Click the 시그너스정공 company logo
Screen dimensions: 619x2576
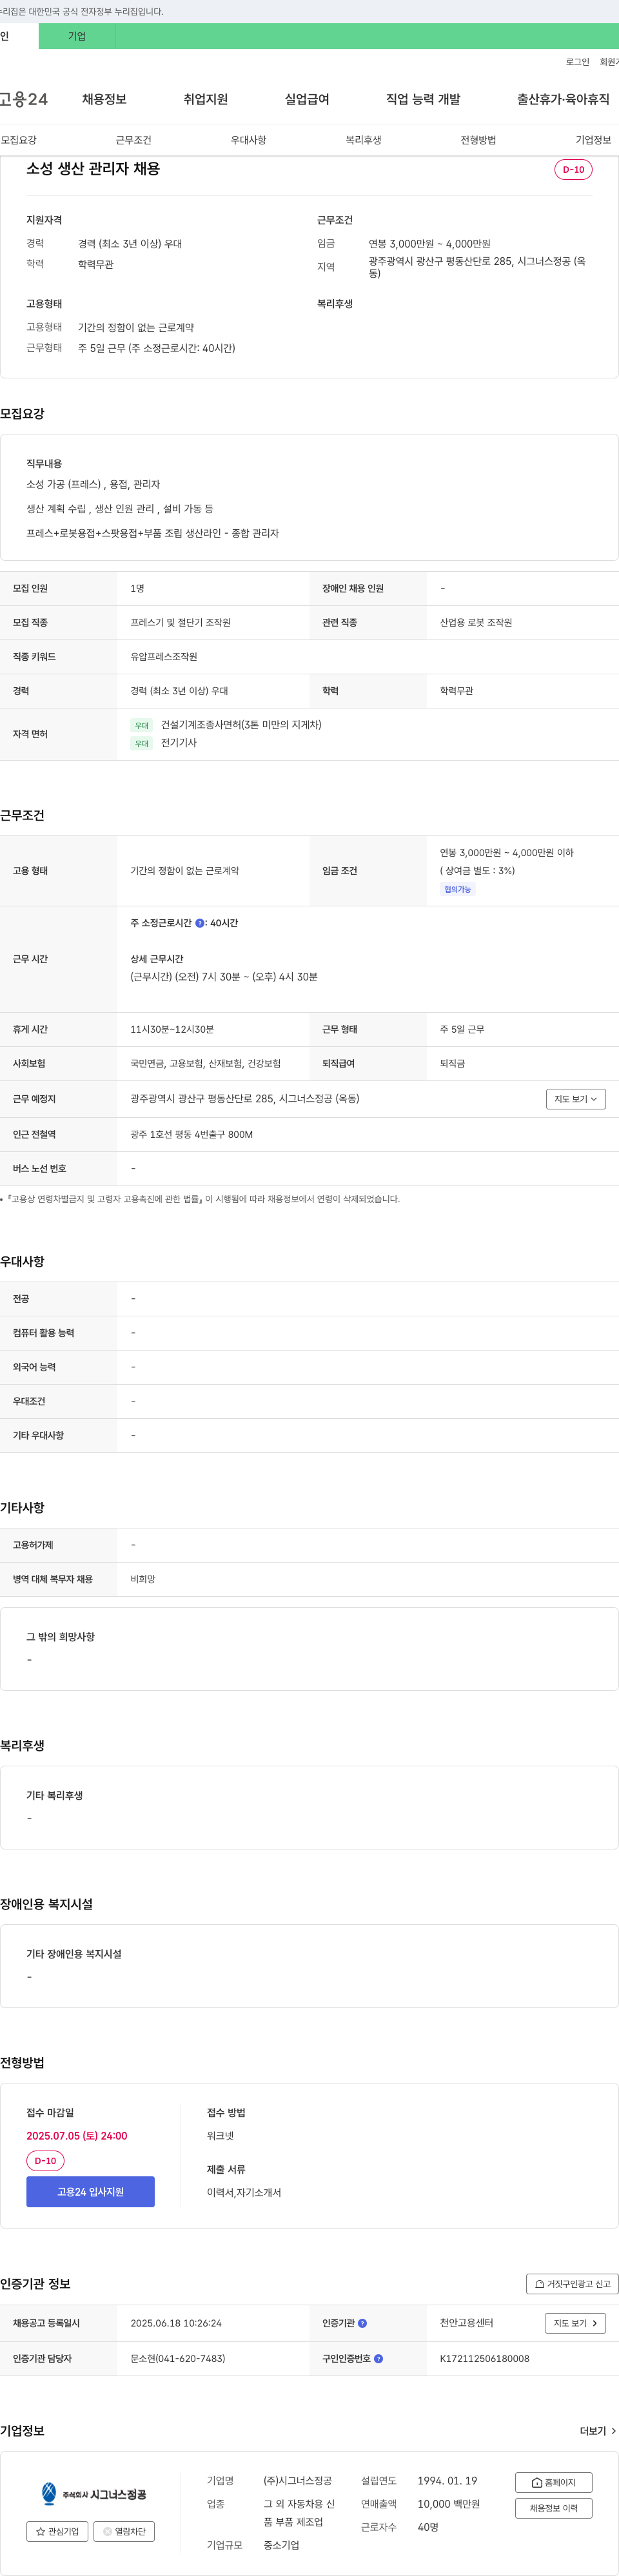click(x=93, y=2493)
